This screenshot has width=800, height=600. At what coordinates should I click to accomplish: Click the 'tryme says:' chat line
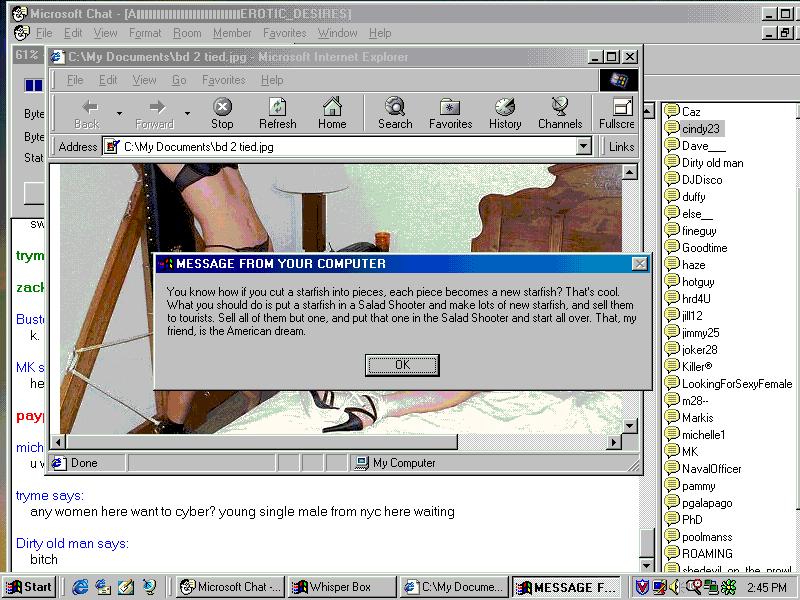(x=49, y=495)
